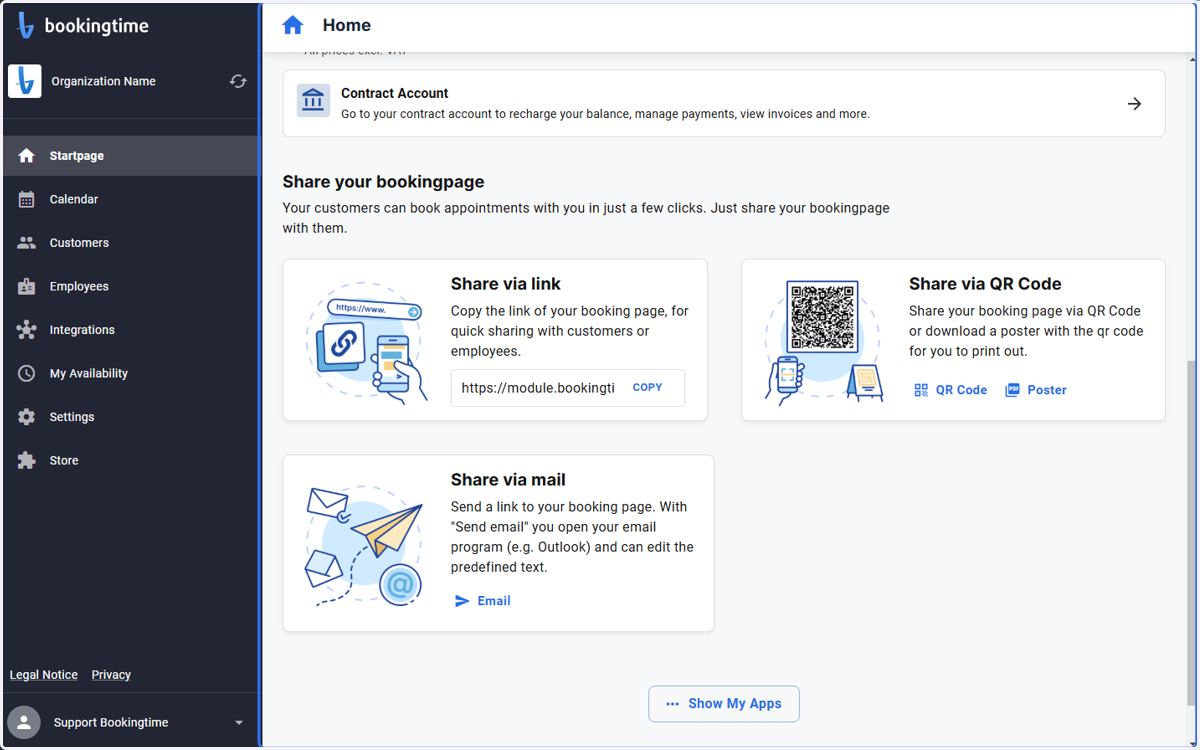Viewport: 1200px width, 750px height.
Task: Click Support Bookingtime username
Action: tap(111, 722)
